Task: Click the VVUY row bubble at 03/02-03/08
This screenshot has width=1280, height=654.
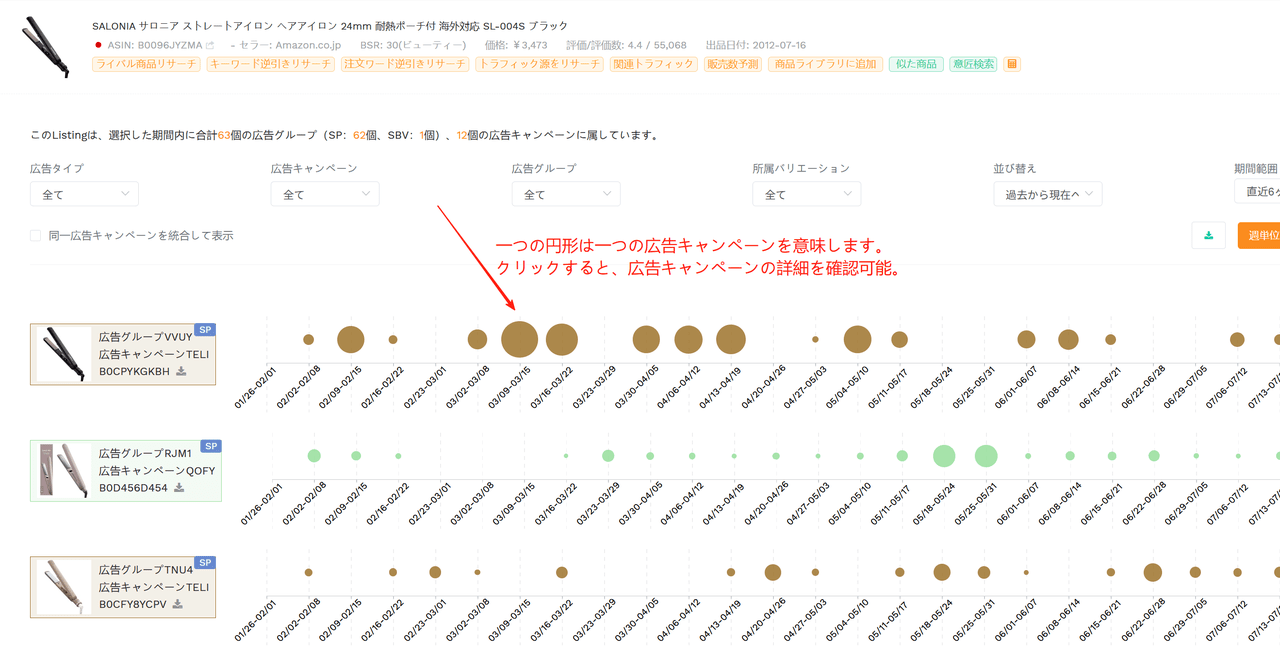Action: (x=477, y=339)
